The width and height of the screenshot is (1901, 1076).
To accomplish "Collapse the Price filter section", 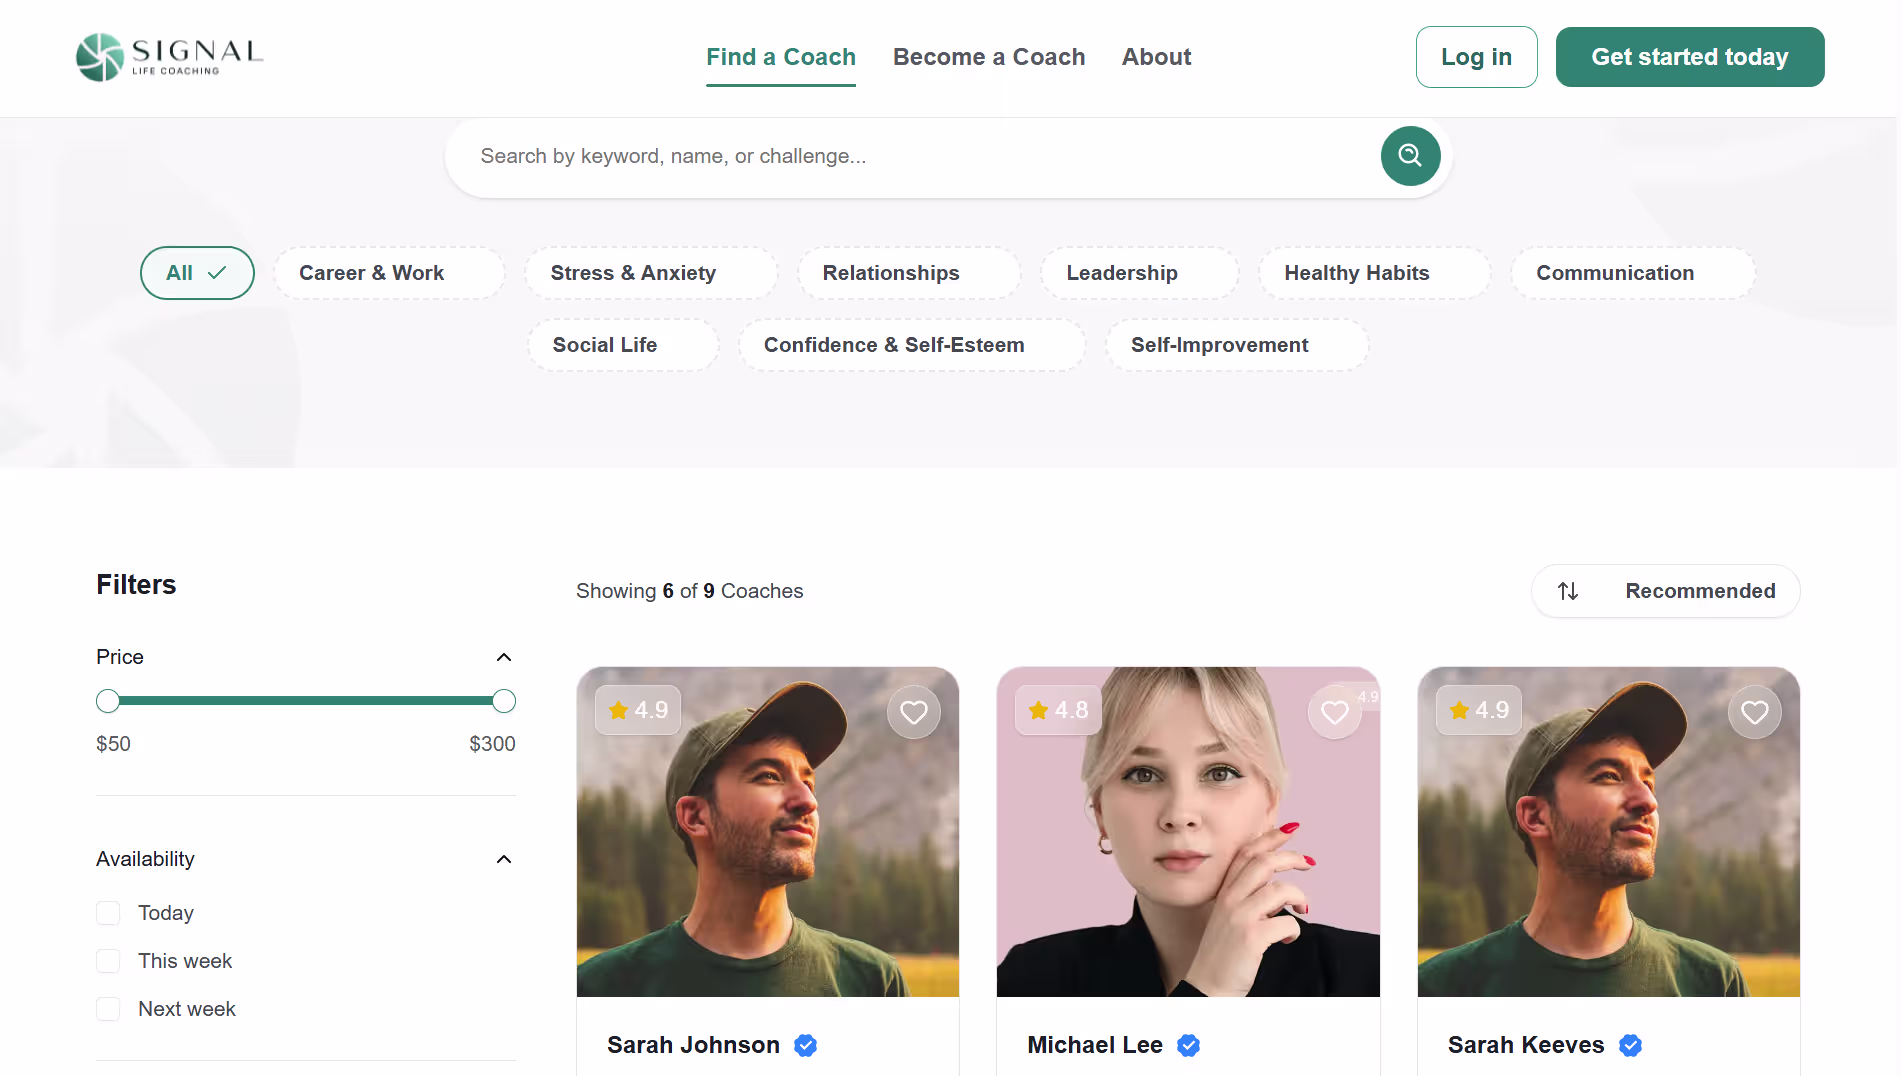I will pyautogui.click(x=504, y=657).
